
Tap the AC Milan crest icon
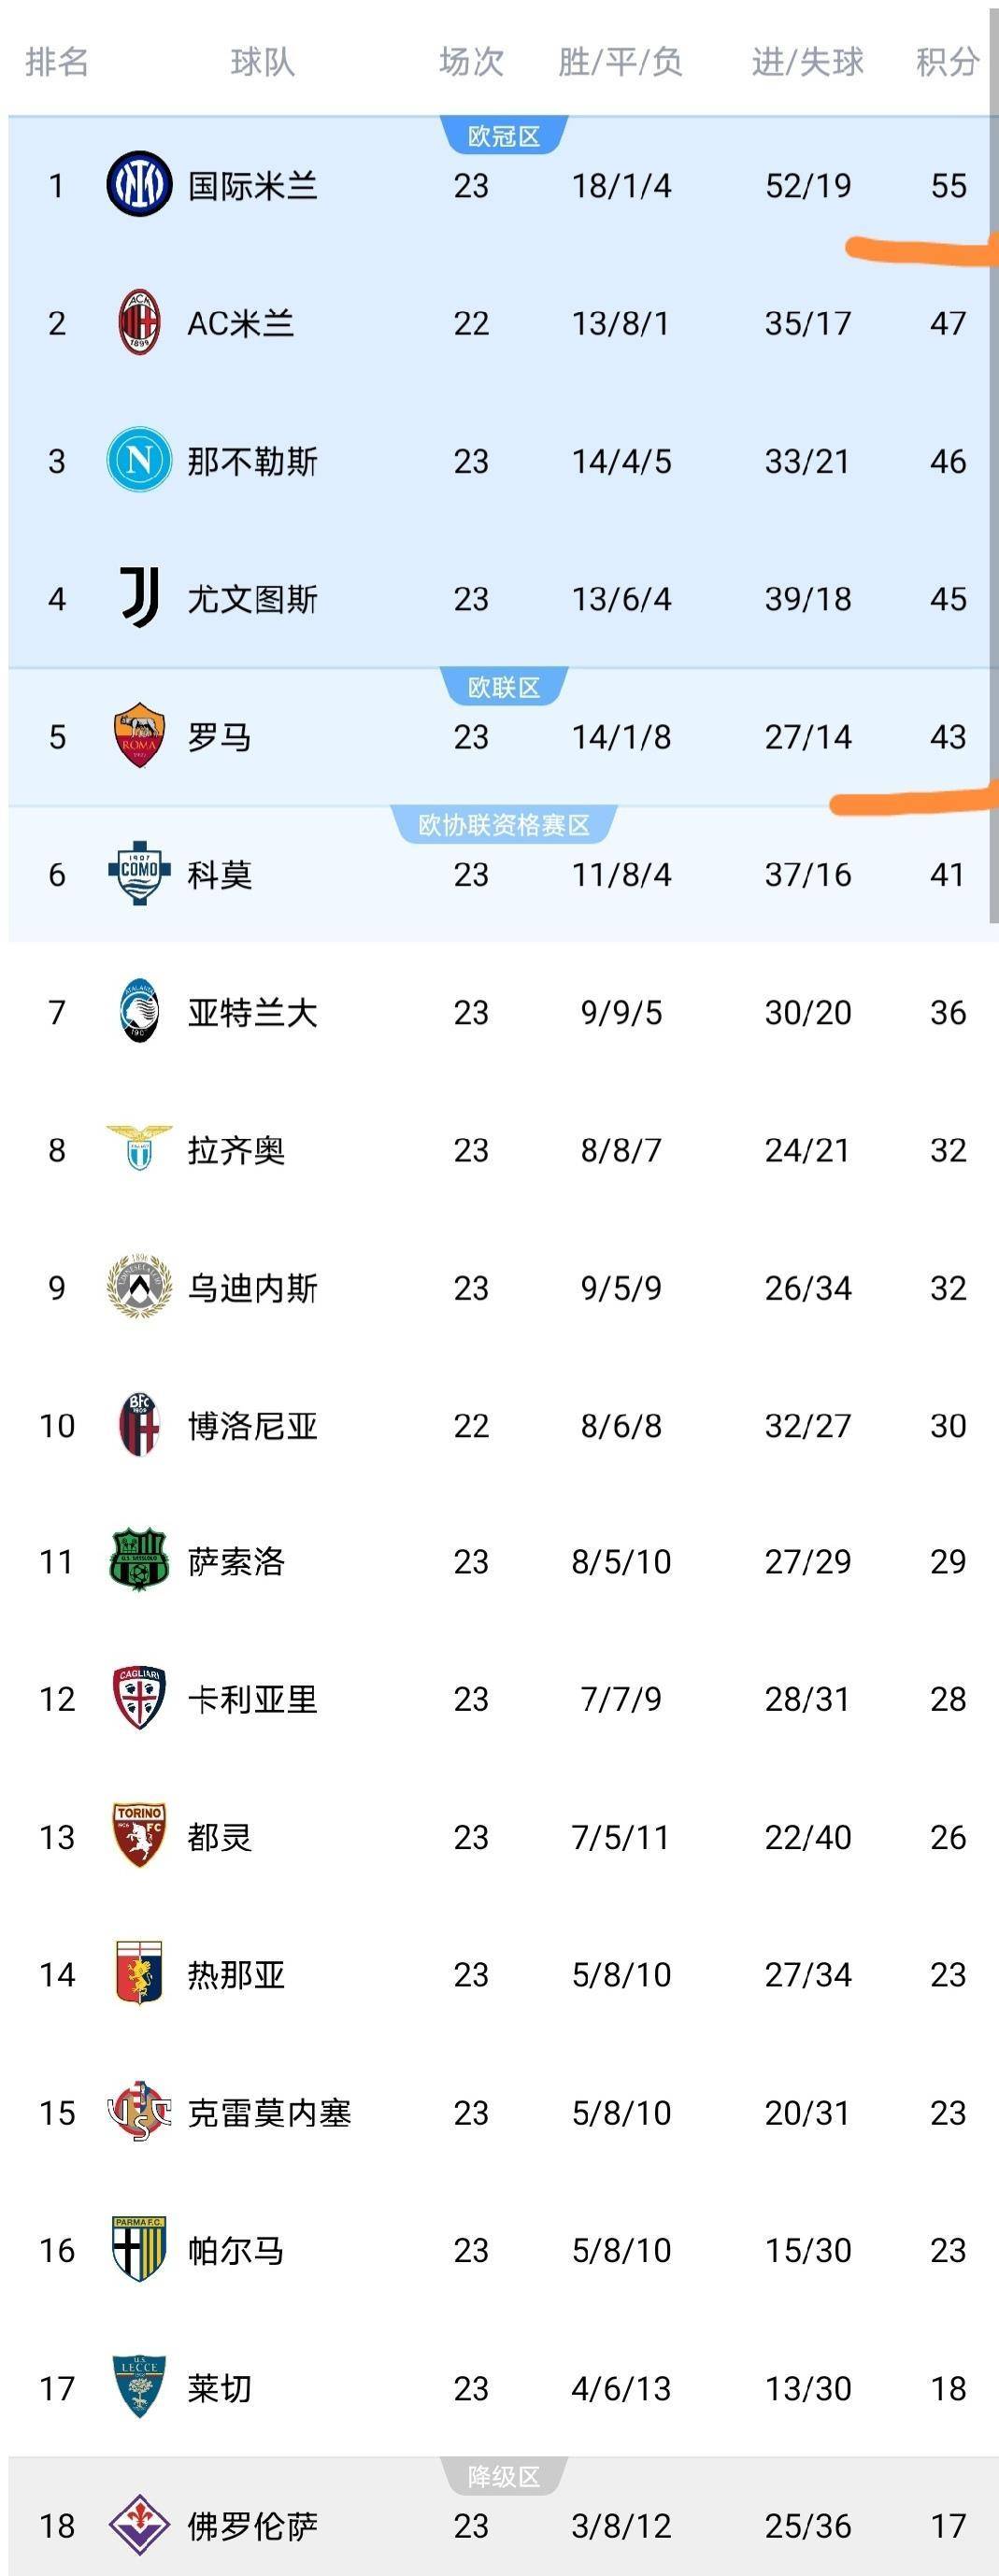pyautogui.click(x=139, y=323)
